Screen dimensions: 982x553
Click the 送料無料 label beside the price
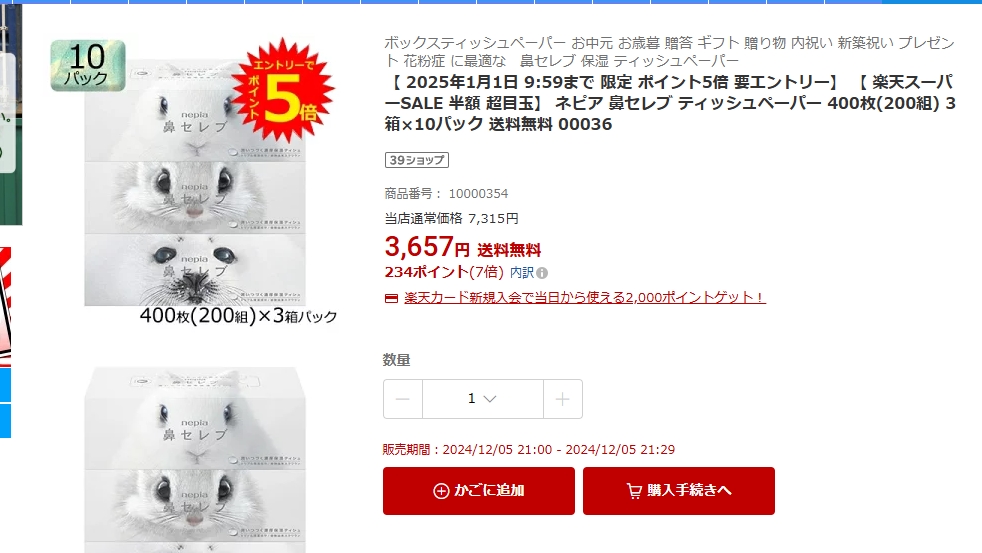pos(509,251)
